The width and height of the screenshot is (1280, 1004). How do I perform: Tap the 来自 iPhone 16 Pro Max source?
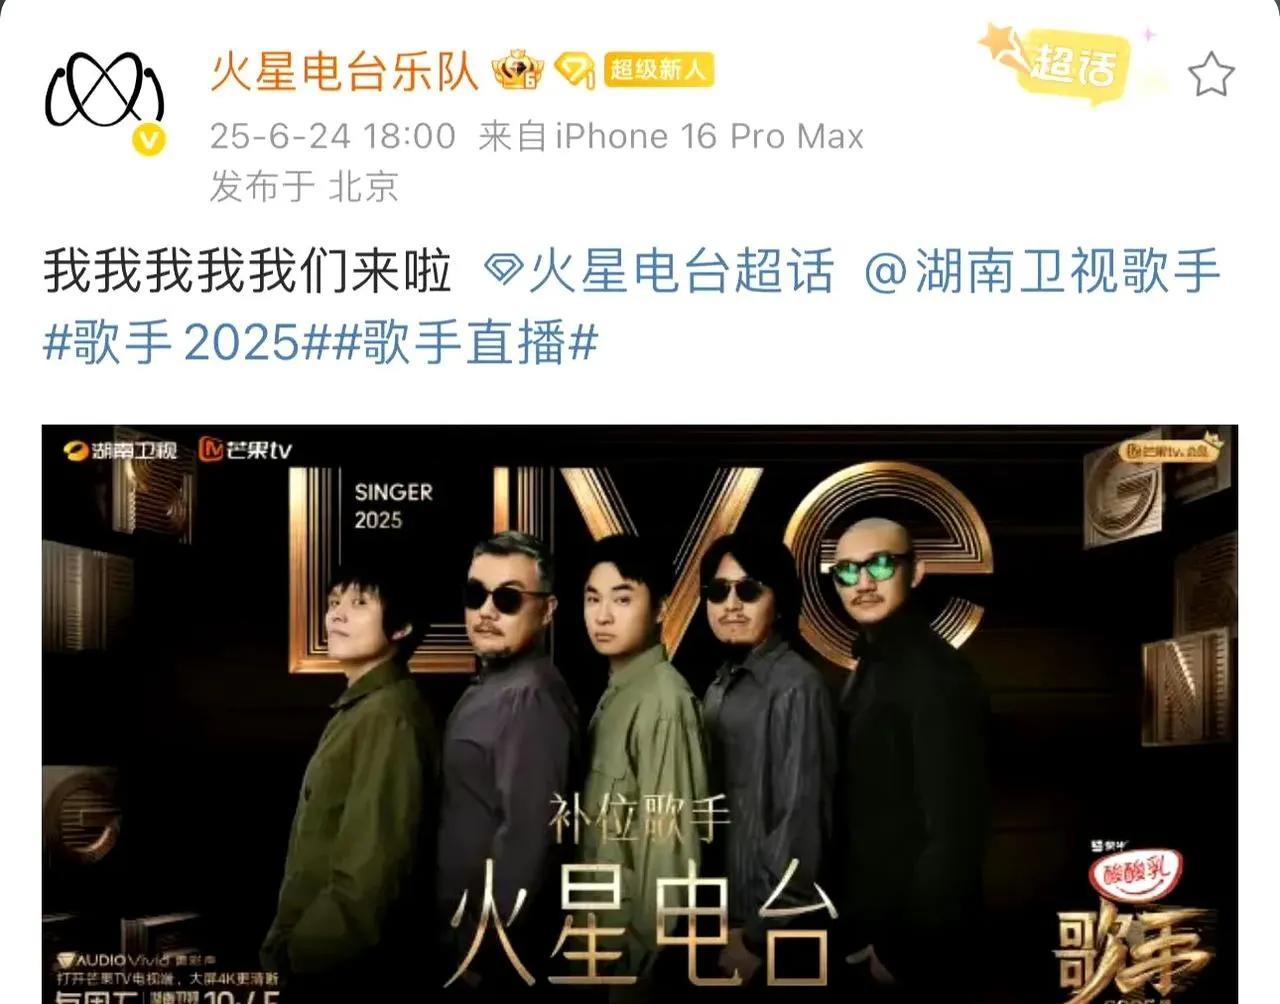671,136
